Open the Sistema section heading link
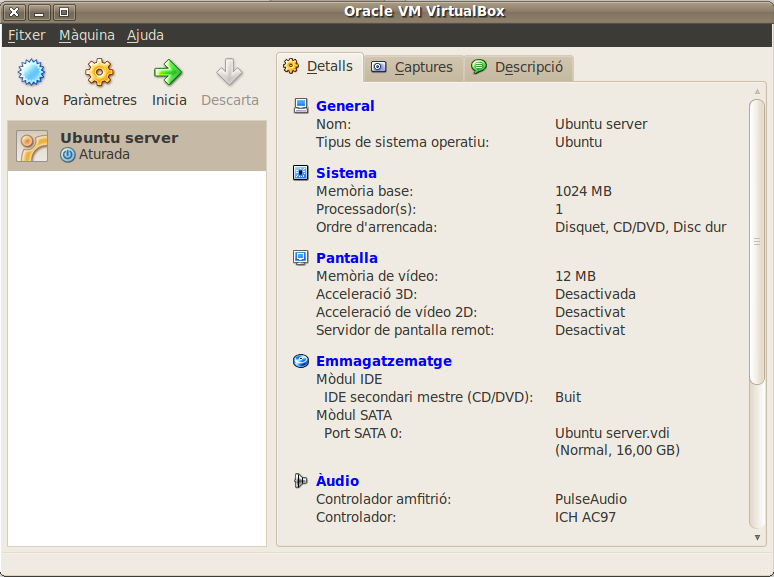This screenshot has width=774, height=577. point(346,173)
